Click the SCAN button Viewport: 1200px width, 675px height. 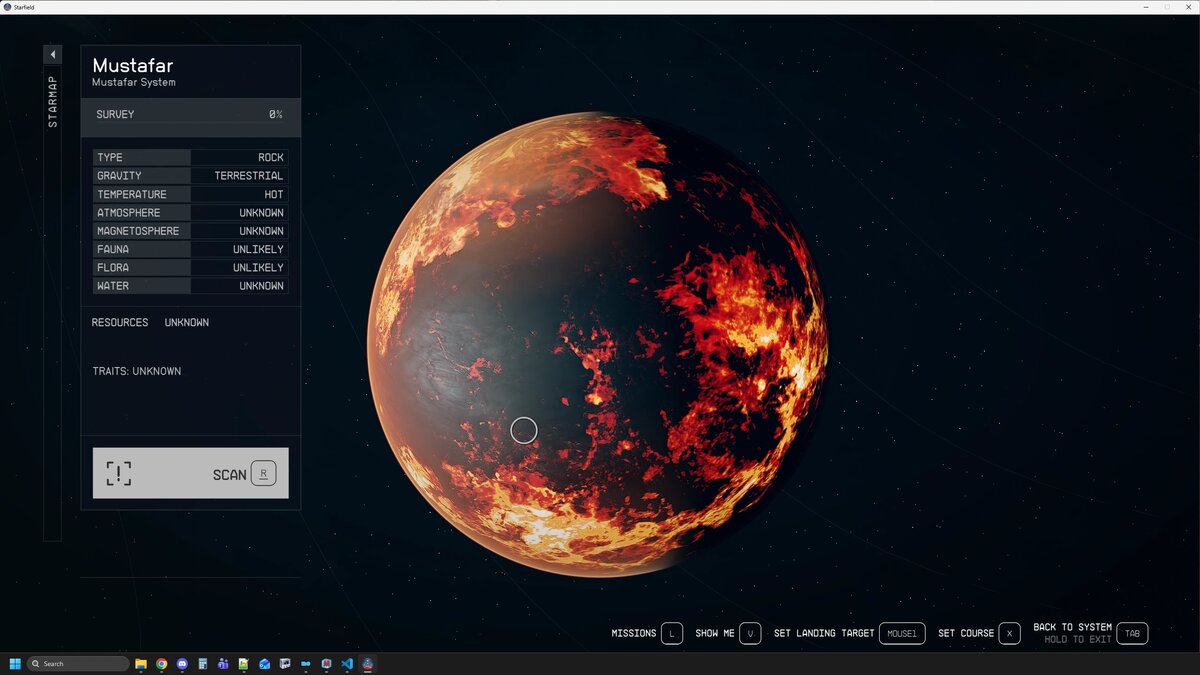[x=191, y=473]
